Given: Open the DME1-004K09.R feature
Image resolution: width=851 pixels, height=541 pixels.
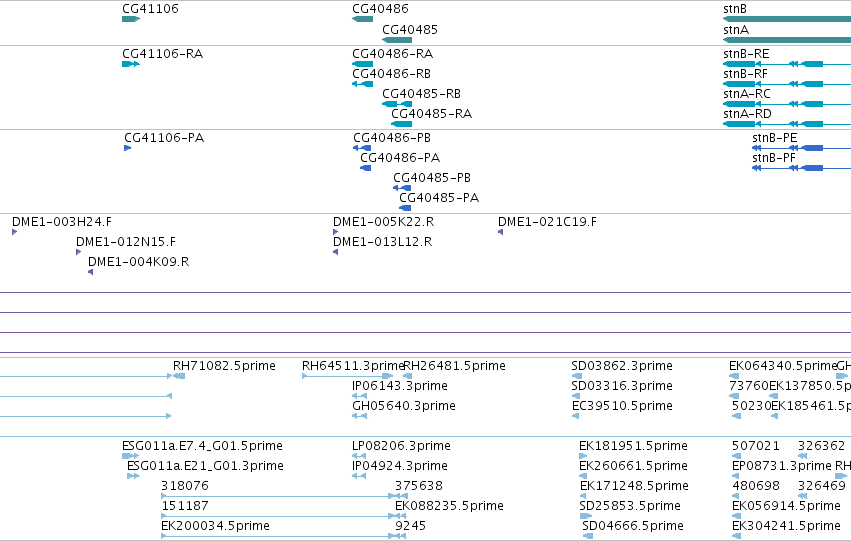Looking at the screenshot, I should point(138,262).
